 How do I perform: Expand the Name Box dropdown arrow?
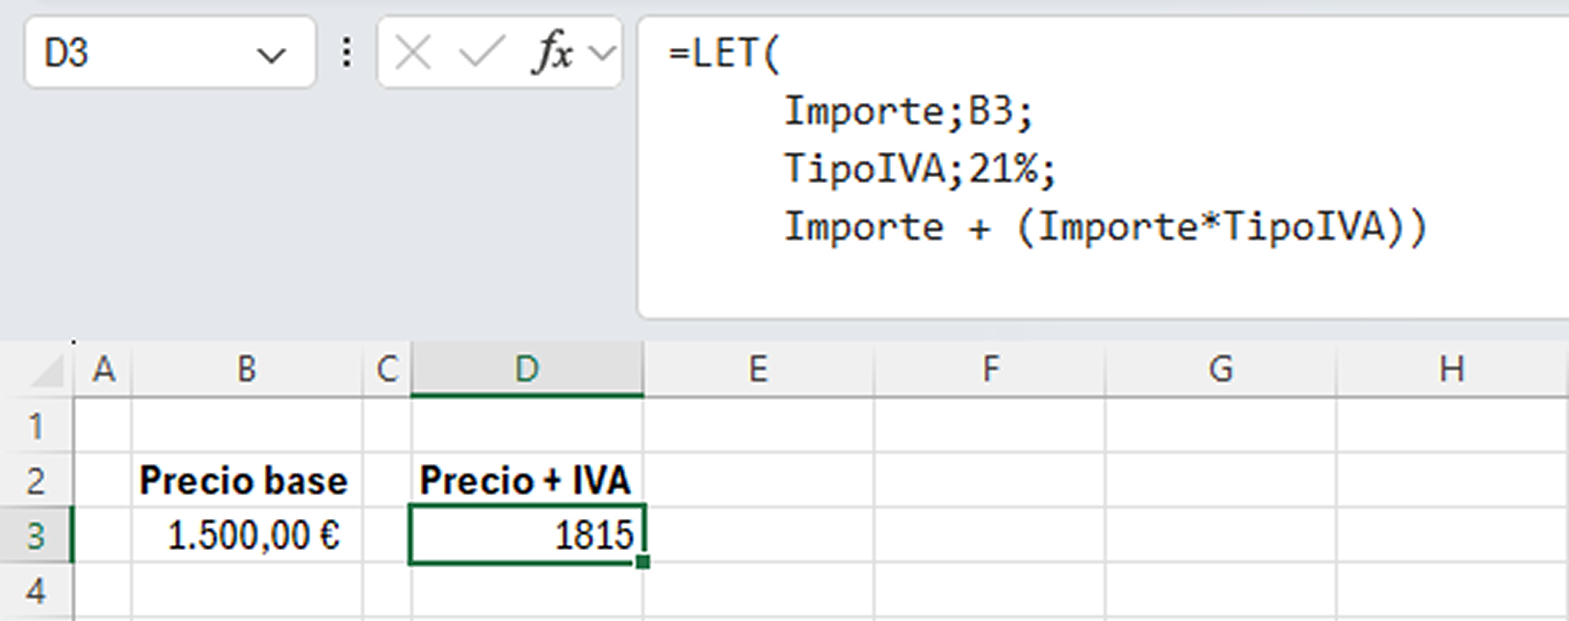[271, 55]
